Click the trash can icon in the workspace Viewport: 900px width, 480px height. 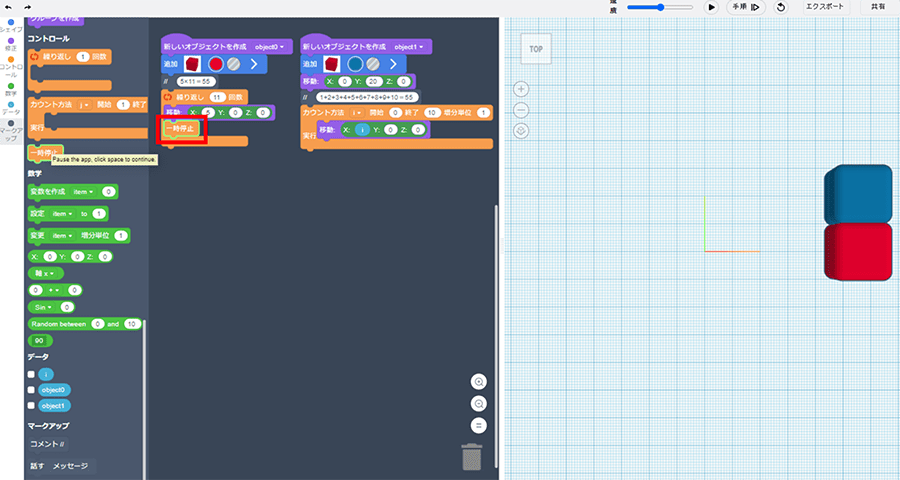472,457
